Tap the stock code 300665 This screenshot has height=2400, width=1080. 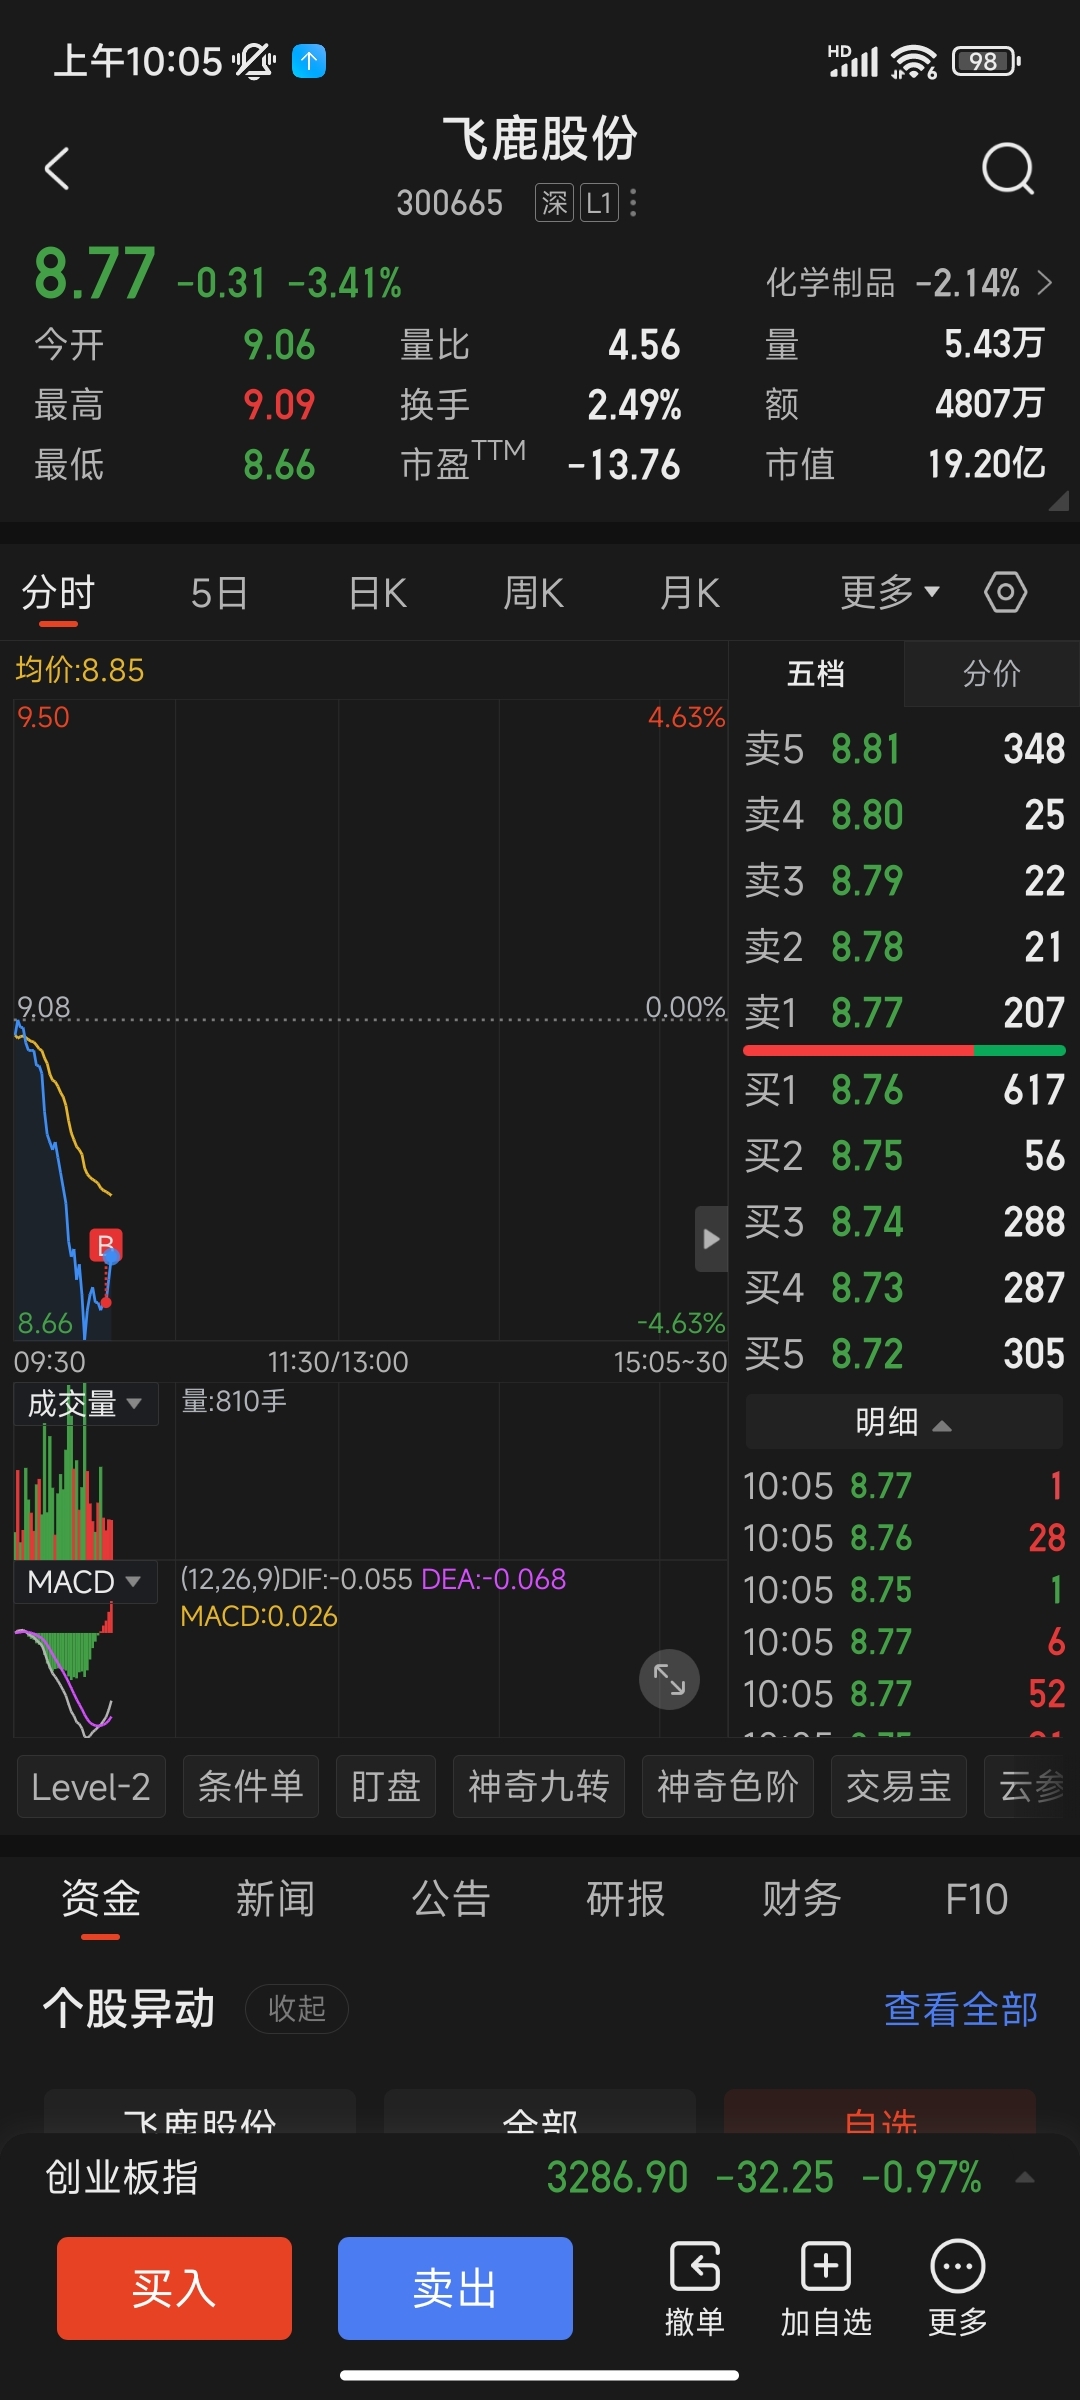point(450,203)
